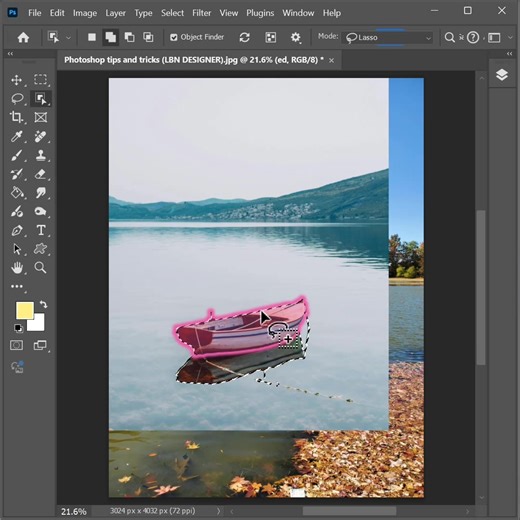Open the Filter menu
The image size is (520, 520).
pos(202,13)
